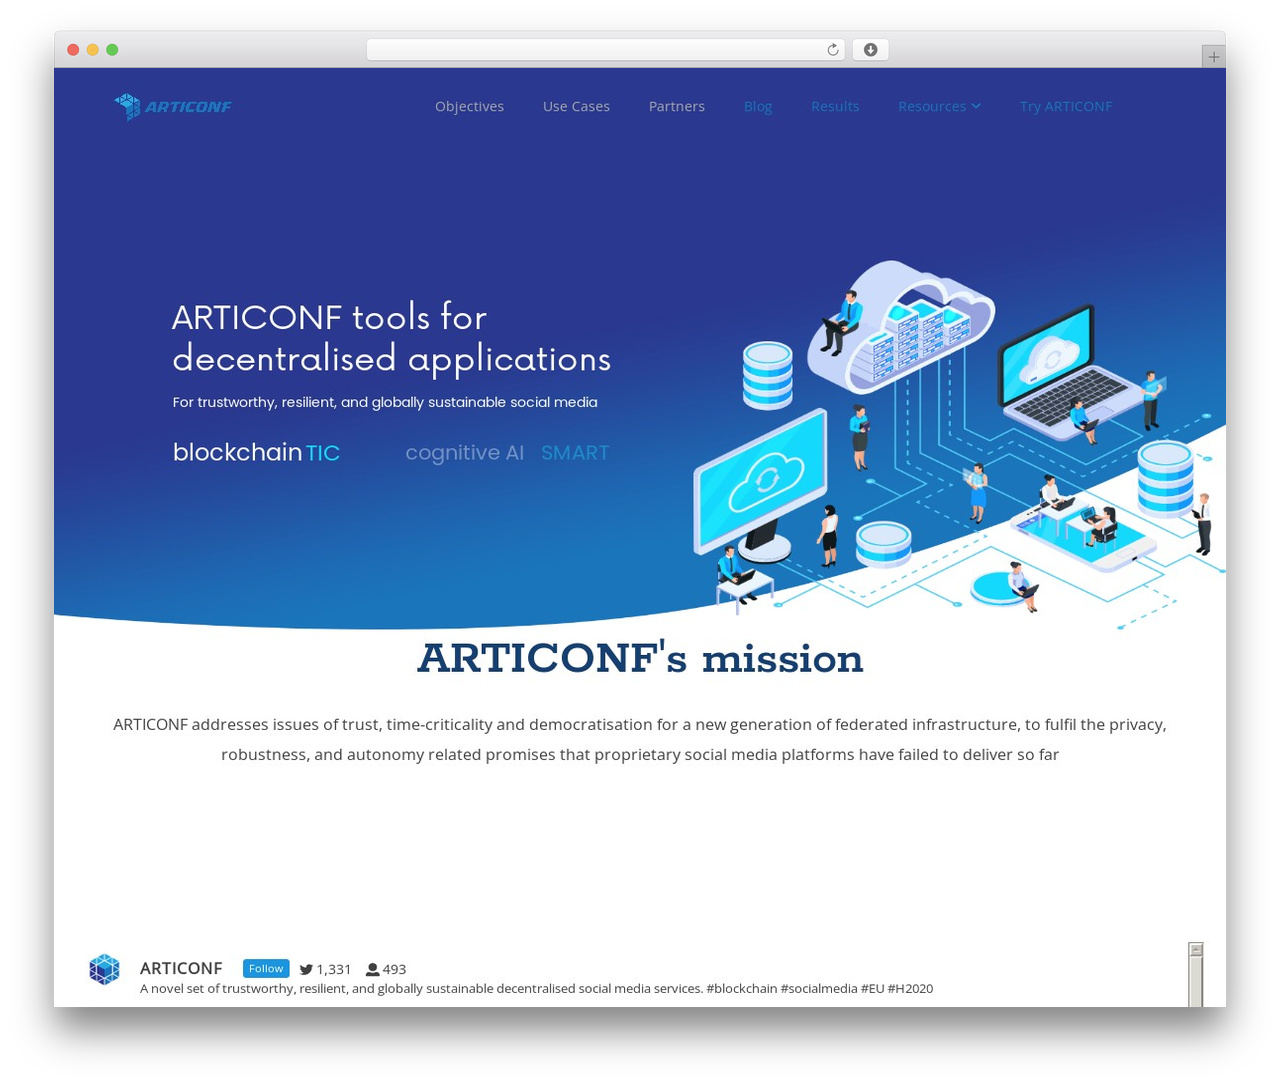Click the Twitter widget scrollbar up arrow
Image resolution: width=1280 pixels, height=1084 pixels.
[x=1196, y=949]
